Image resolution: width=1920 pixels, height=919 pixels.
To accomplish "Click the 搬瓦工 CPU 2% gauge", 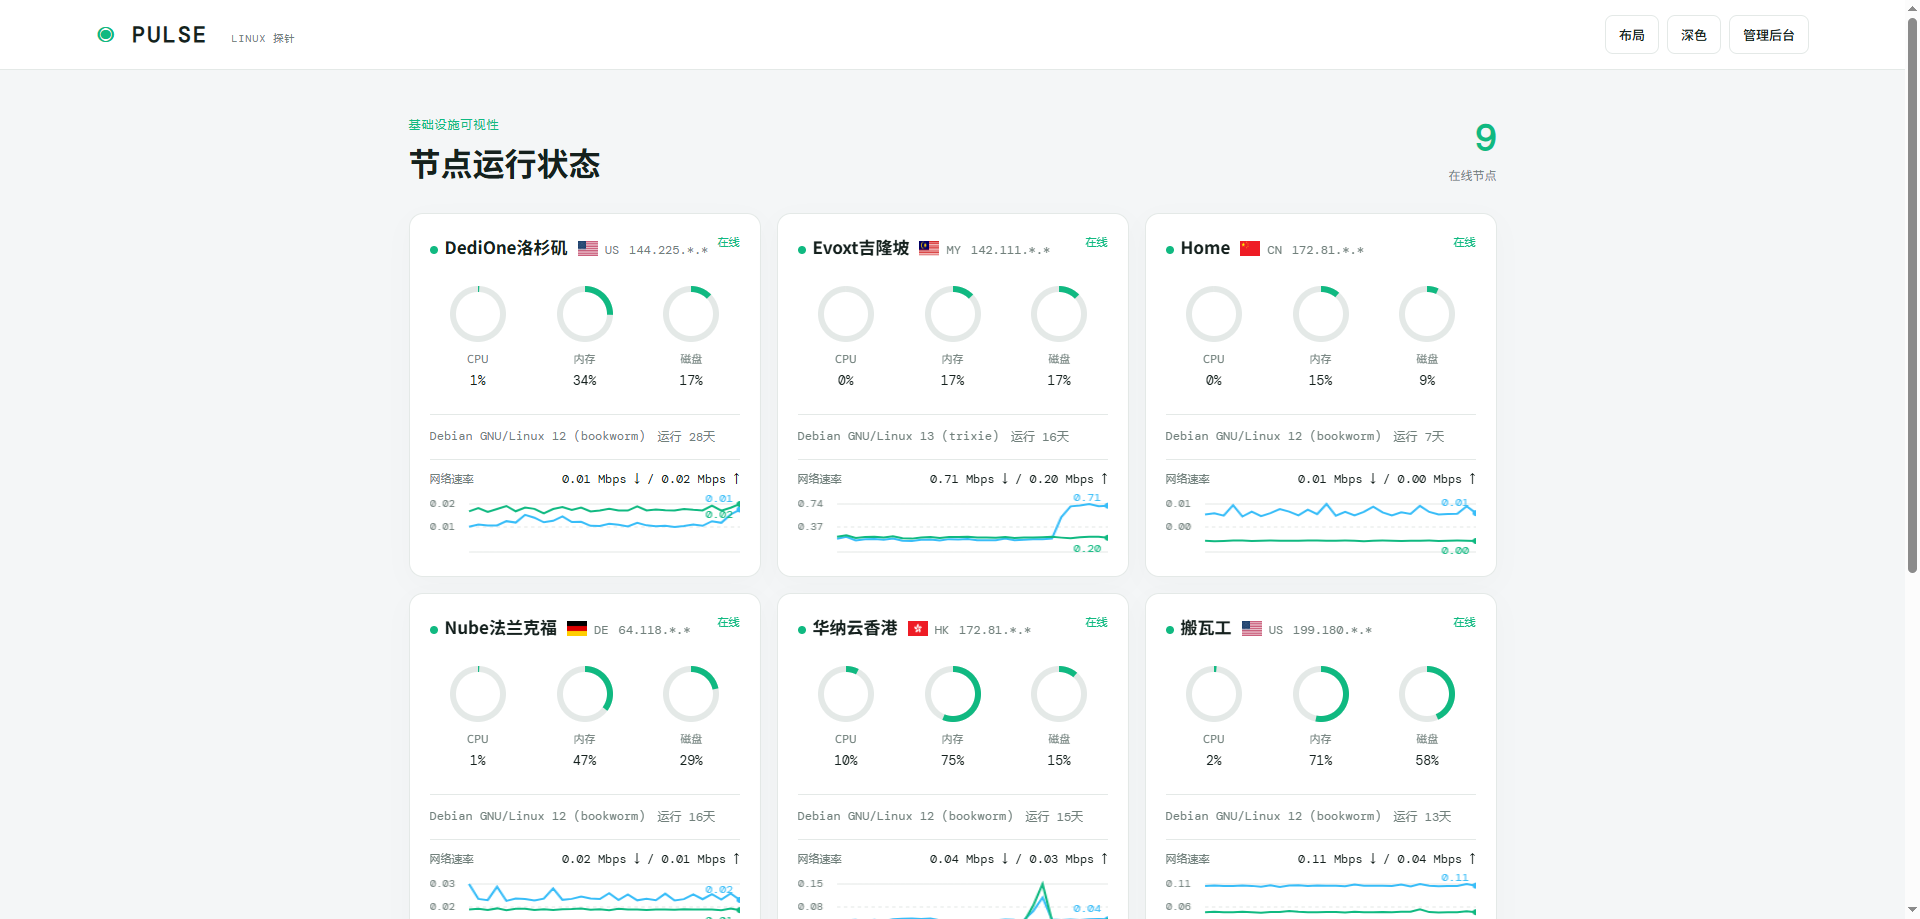I will [x=1214, y=694].
